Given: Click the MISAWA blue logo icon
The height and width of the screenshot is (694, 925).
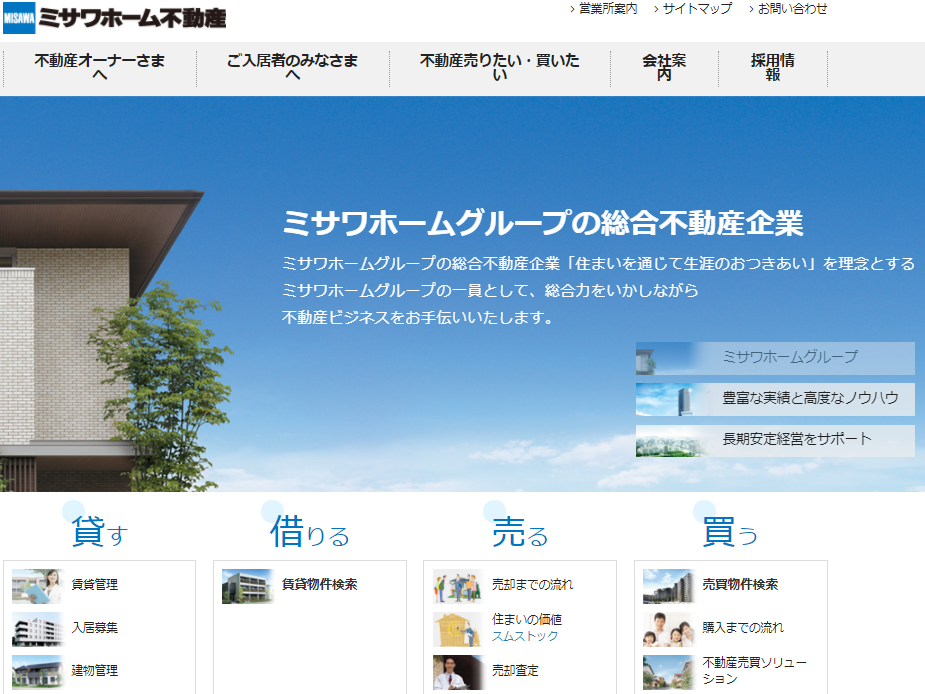Looking at the screenshot, I should tap(19, 18).
